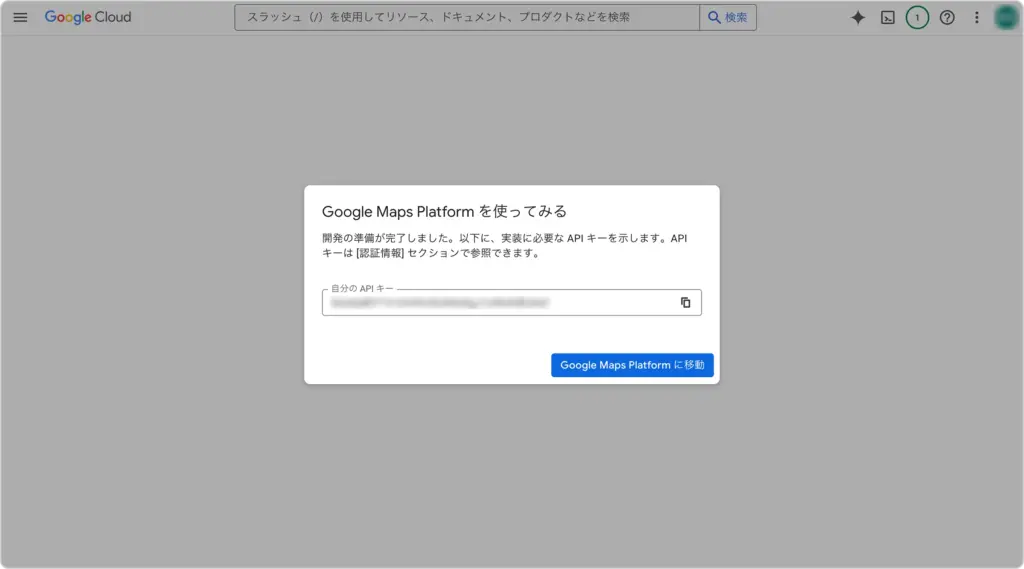Open the hamburger navigation menu
The height and width of the screenshot is (569, 1024).
point(20,18)
